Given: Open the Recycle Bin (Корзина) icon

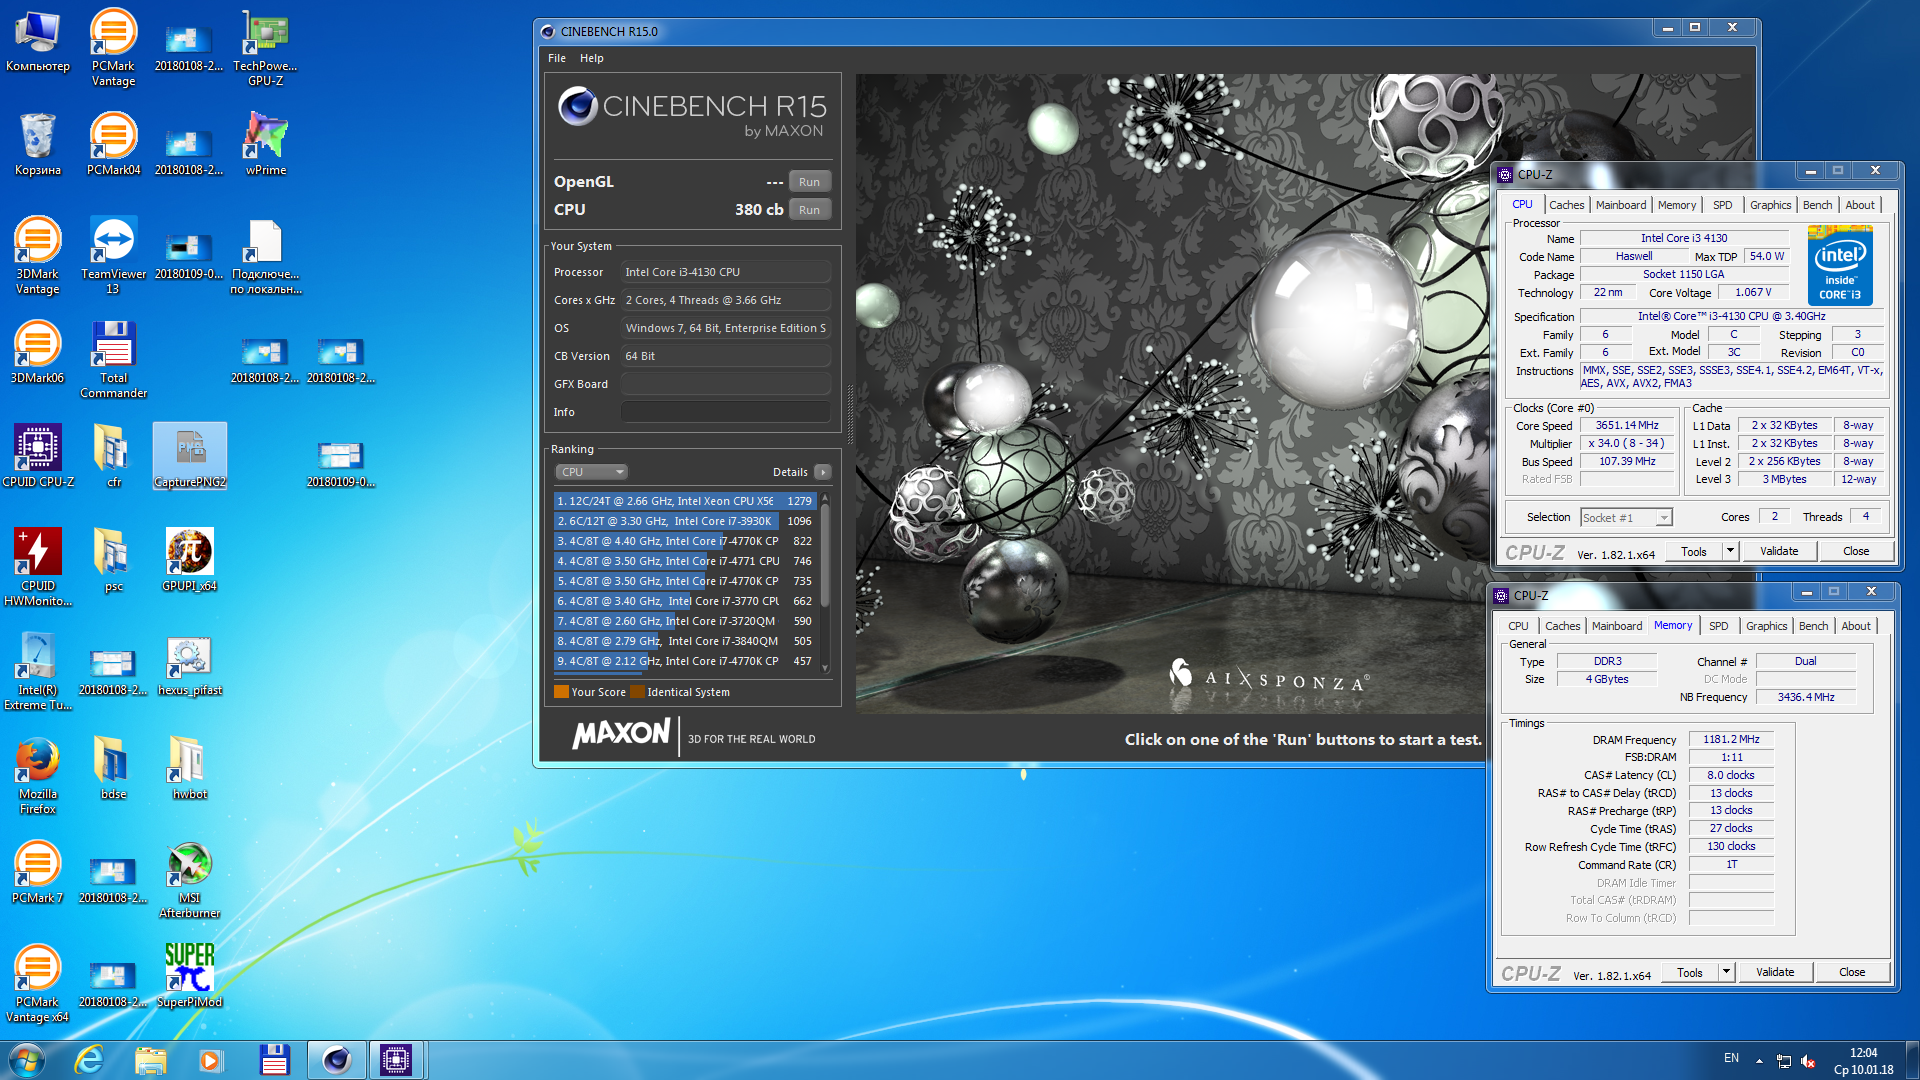Looking at the screenshot, I should [37, 144].
